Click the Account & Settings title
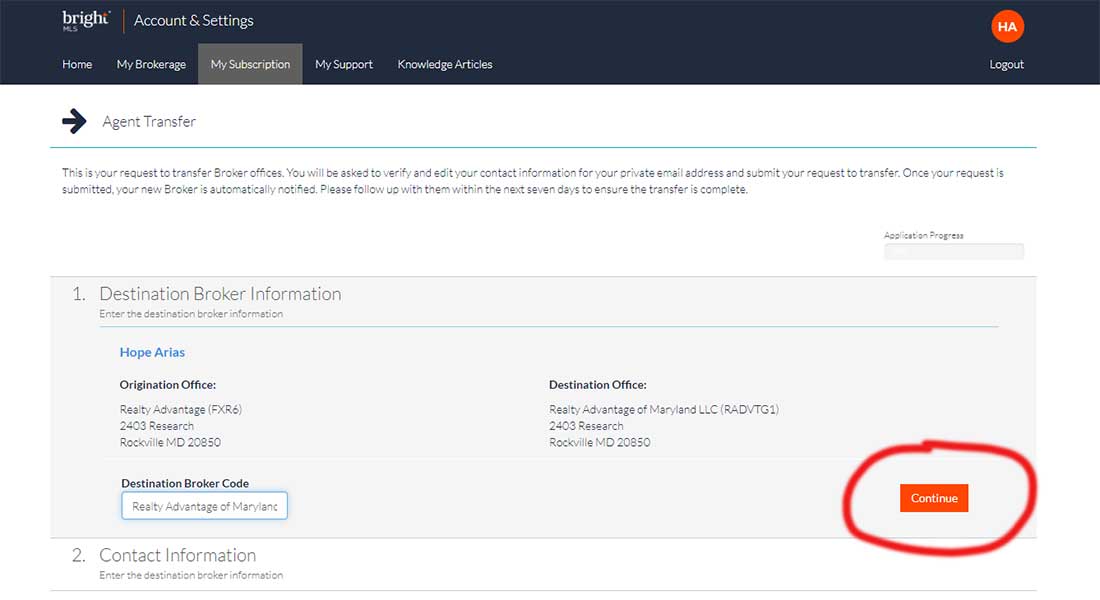 coord(194,20)
